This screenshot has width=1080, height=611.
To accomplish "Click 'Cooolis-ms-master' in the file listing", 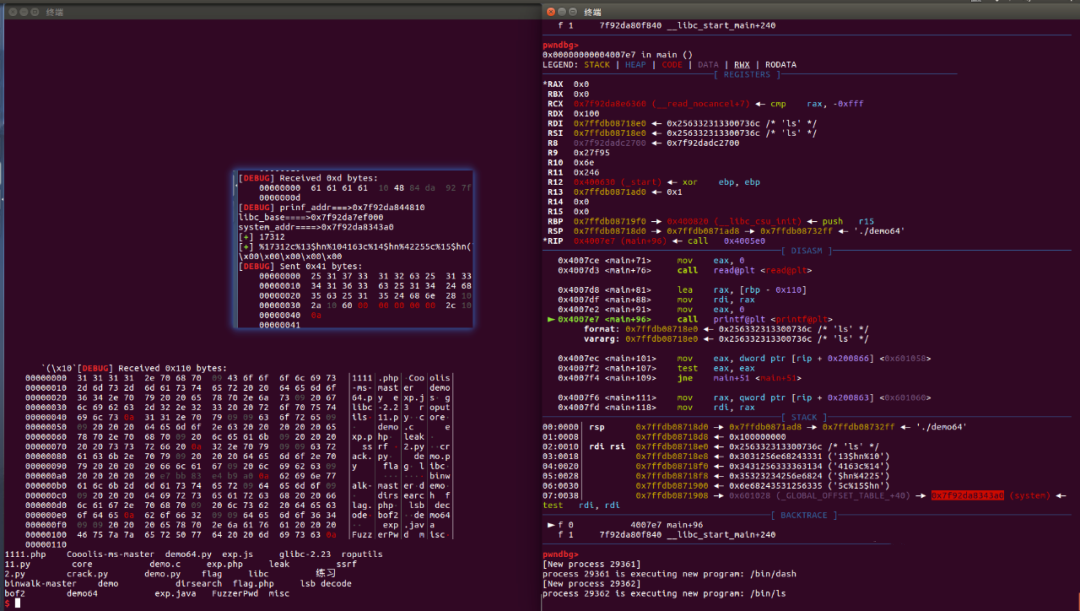I will [x=110, y=554].
